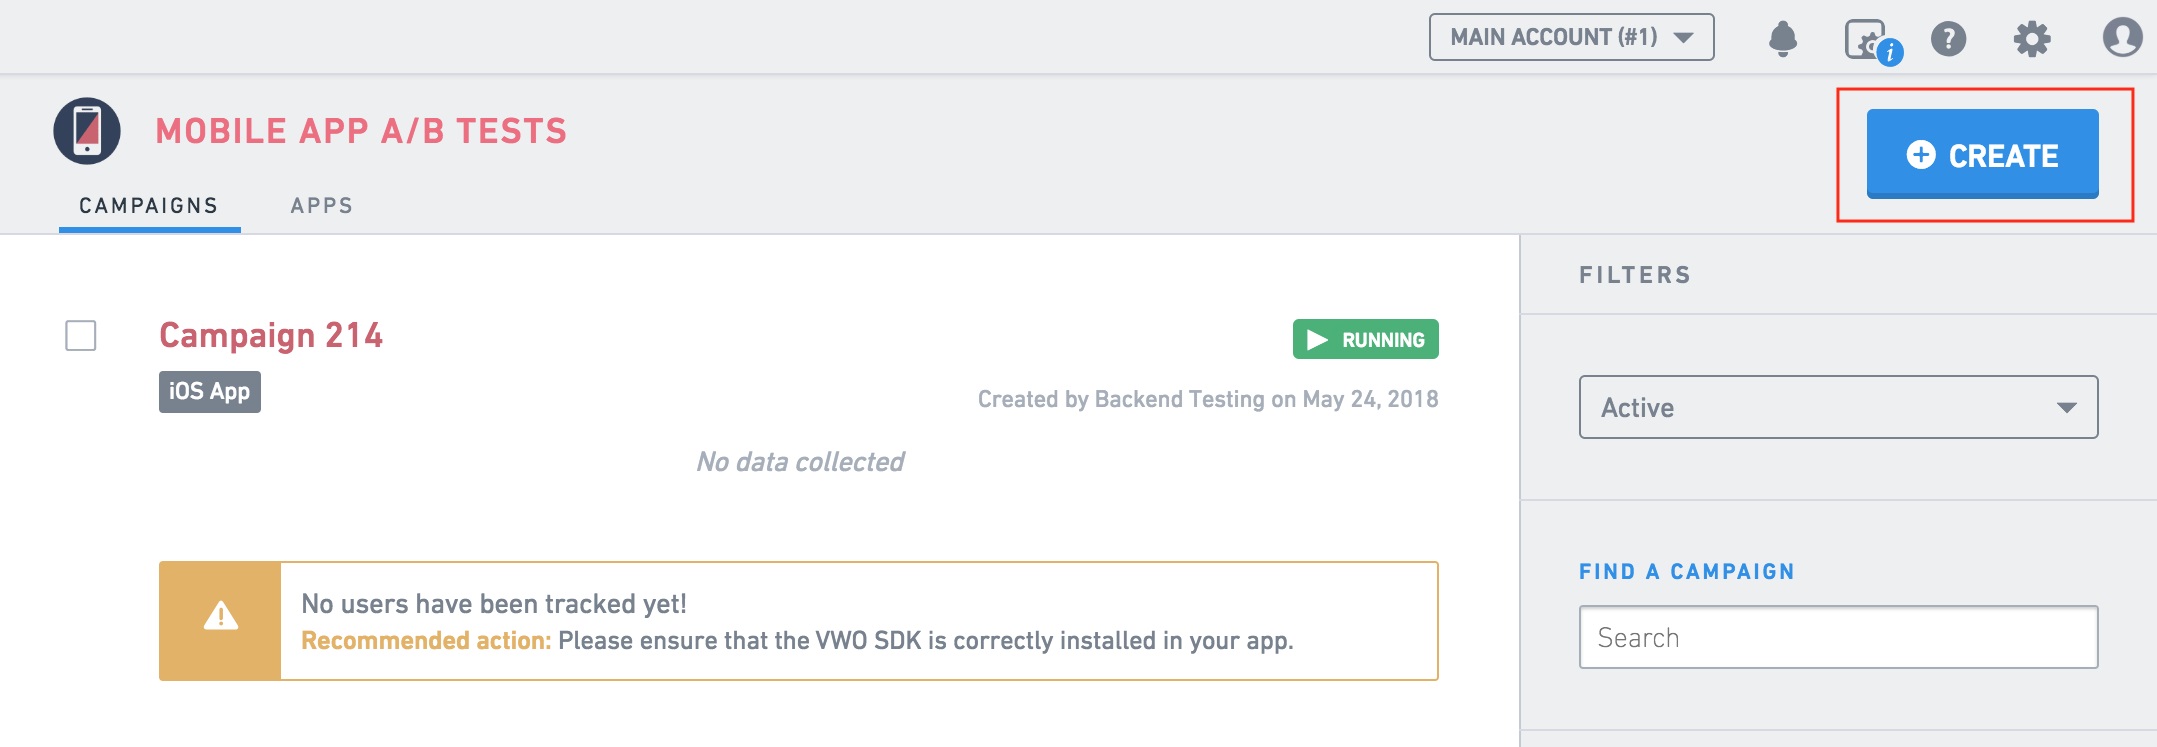Click the Running status badge
Viewport: 2157px width, 747px height.
point(1365,340)
